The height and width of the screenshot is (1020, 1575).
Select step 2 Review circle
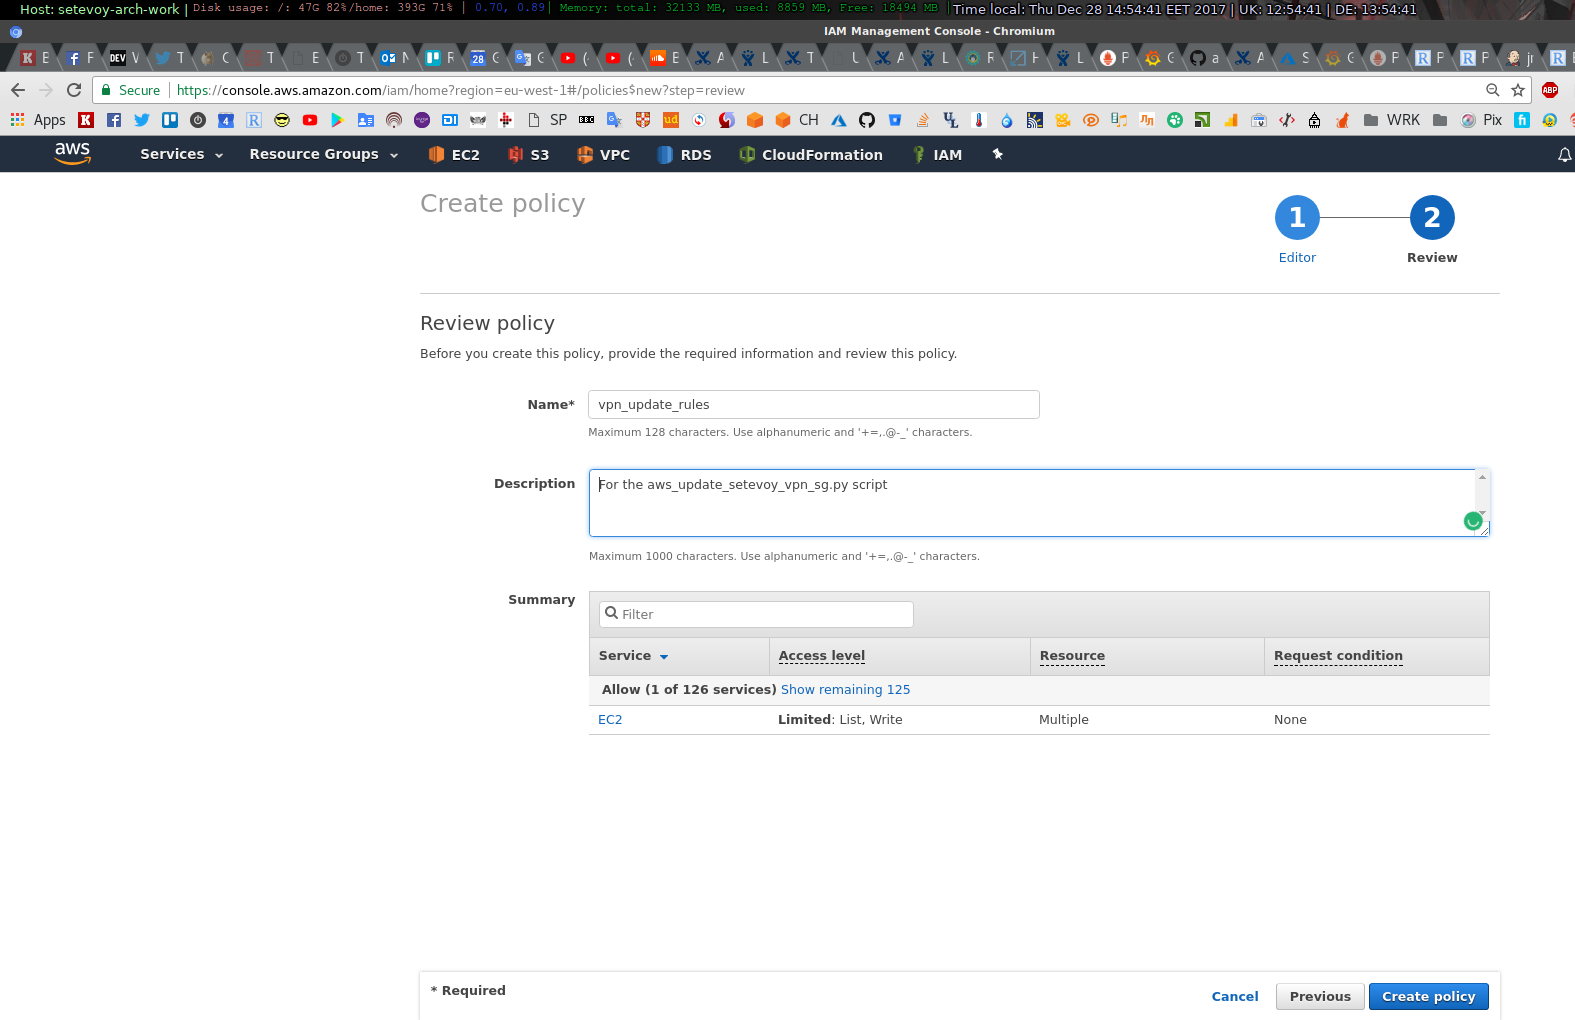tap(1432, 218)
